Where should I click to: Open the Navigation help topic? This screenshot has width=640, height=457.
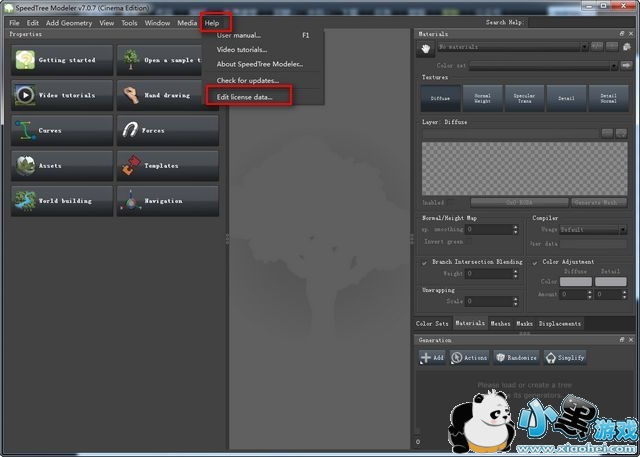168,201
